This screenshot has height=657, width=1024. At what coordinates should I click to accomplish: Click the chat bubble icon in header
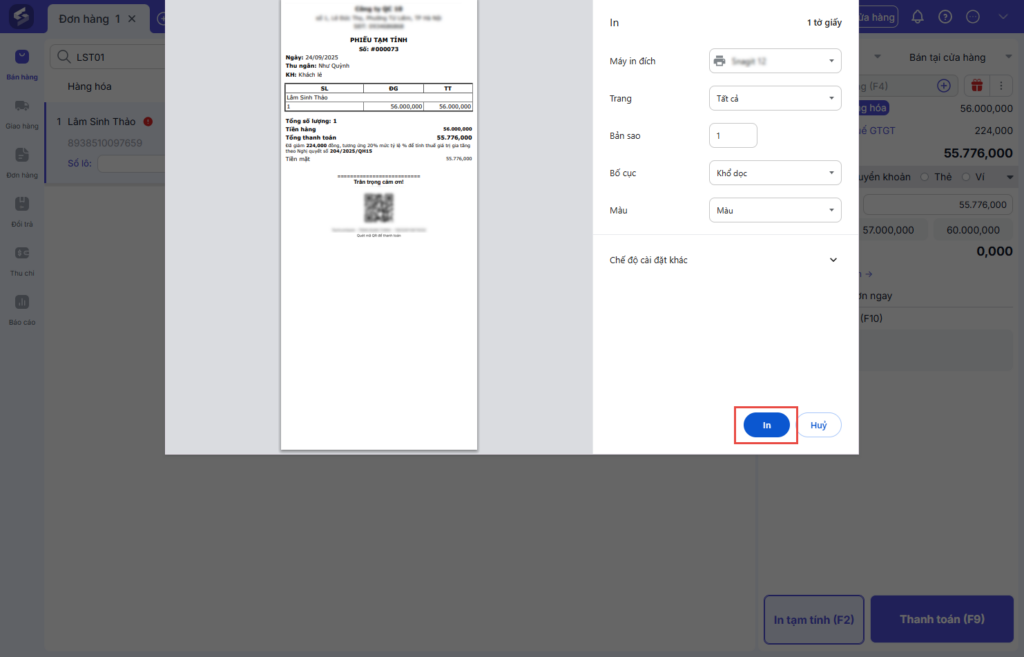(973, 17)
